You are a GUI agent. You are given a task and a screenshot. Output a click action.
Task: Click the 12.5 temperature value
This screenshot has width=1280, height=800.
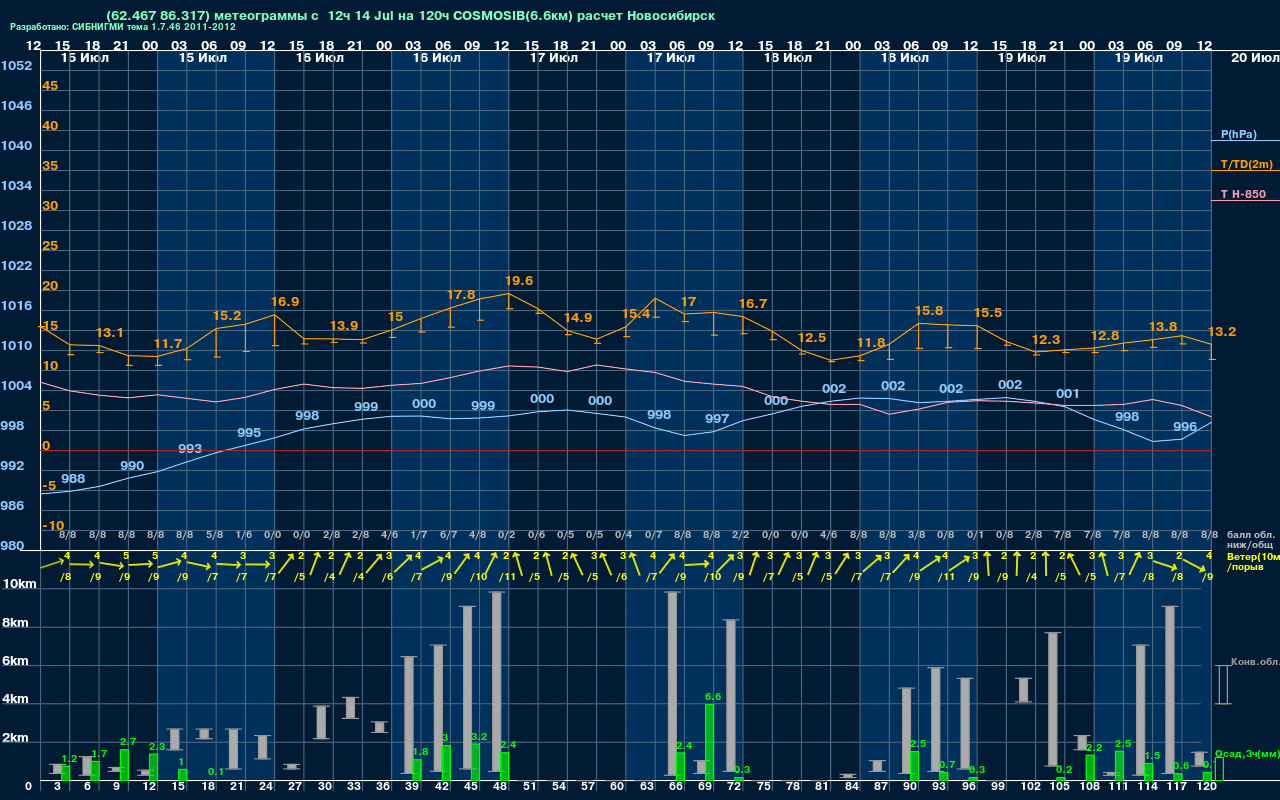pyautogui.click(x=812, y=338)
